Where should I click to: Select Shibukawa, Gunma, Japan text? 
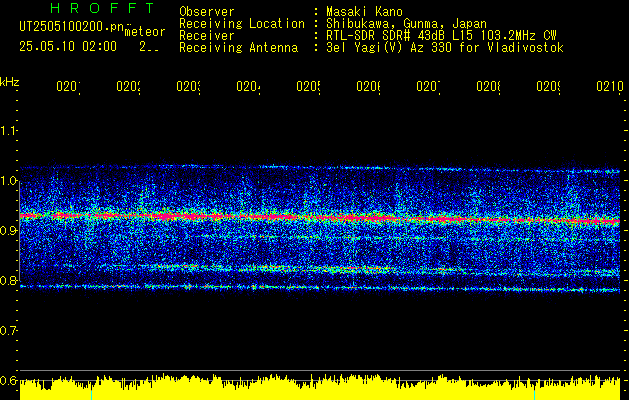coord(406,24)
